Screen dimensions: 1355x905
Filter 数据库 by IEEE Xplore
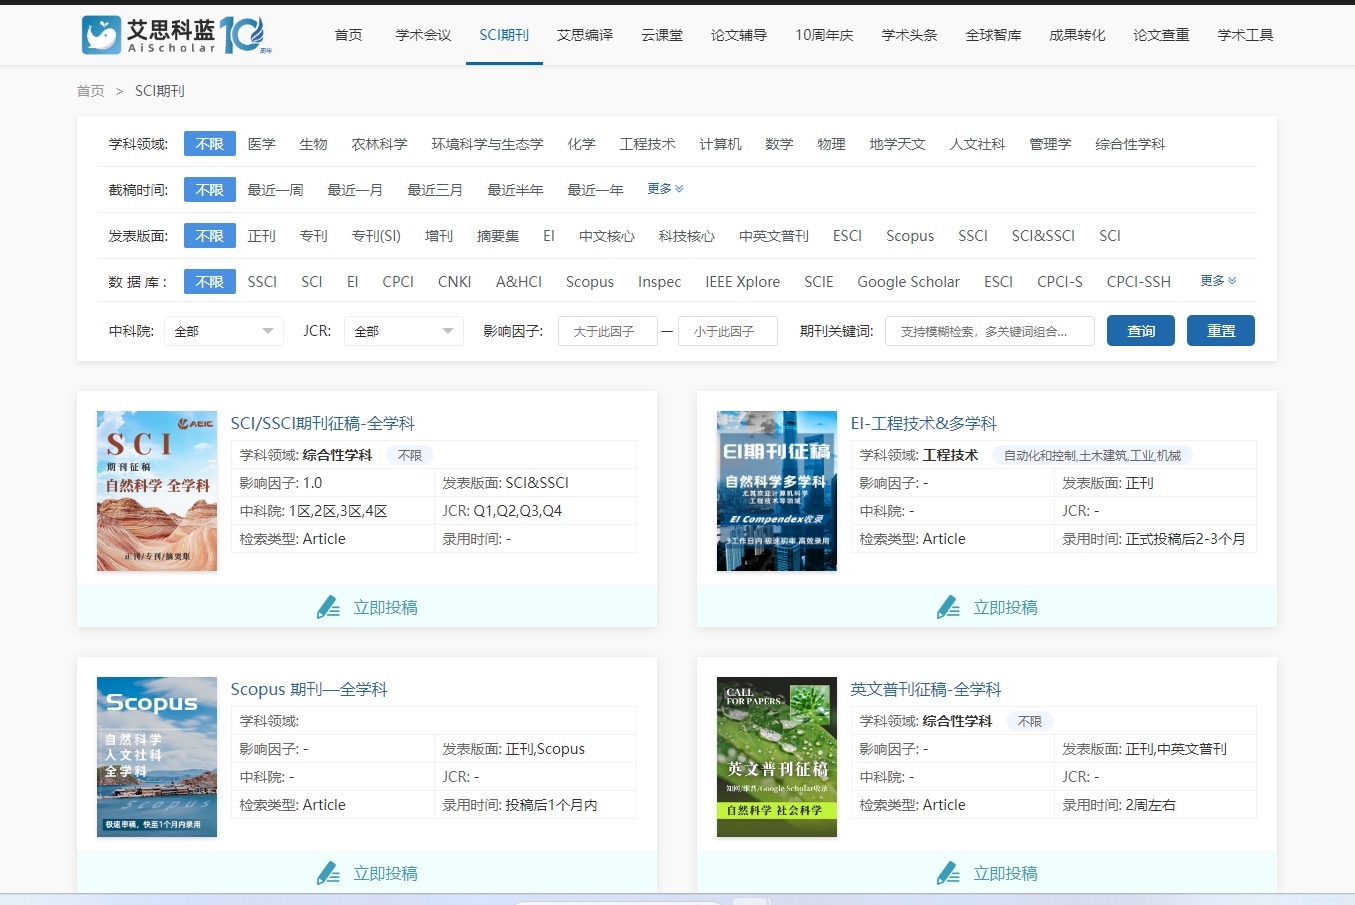pos(743,282)
